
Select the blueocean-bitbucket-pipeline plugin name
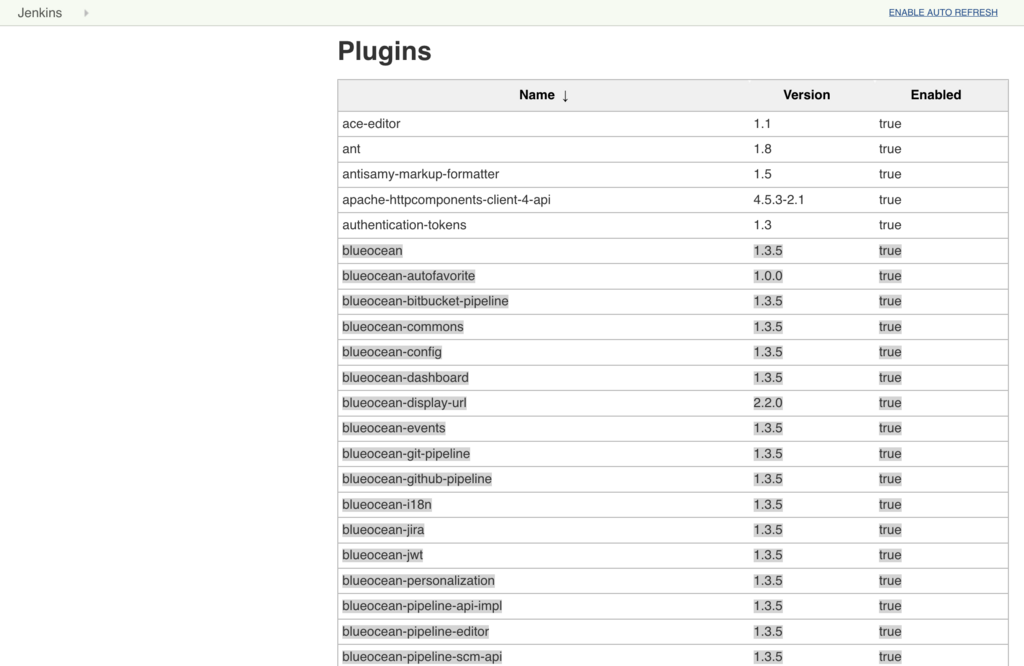[425, 301]
